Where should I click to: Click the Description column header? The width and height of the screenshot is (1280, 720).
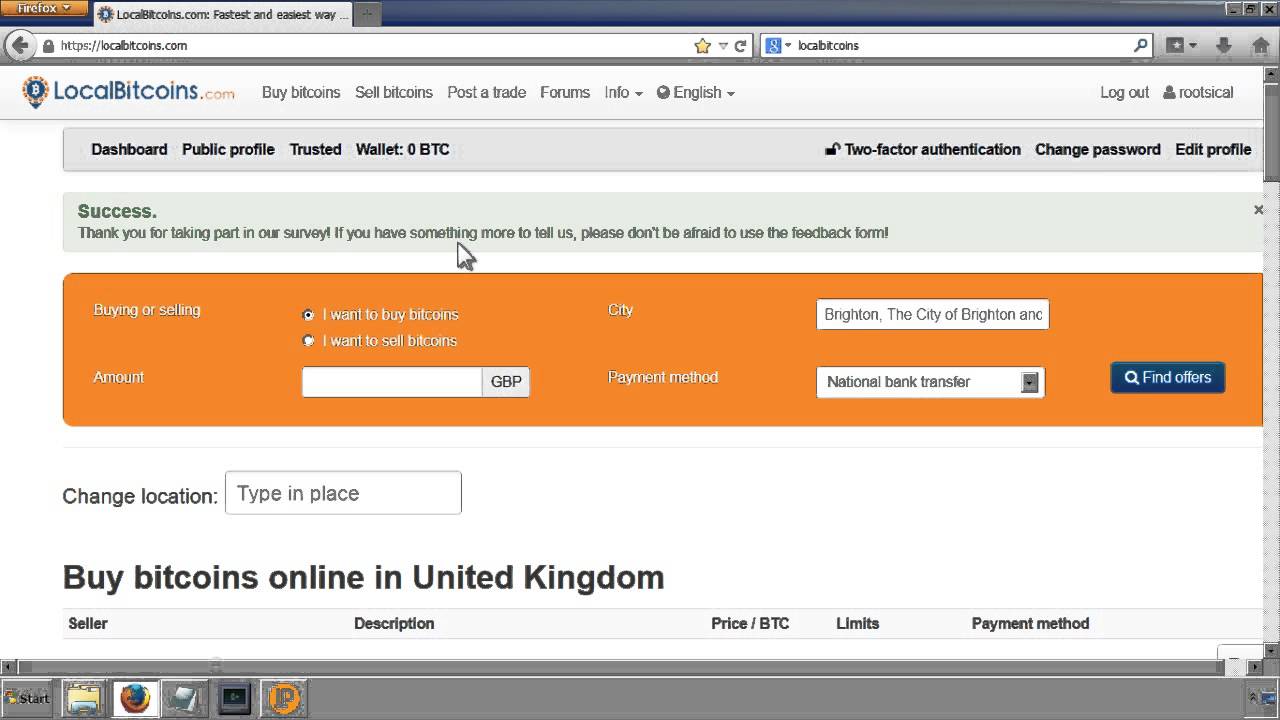pyautogui.click(x=394, y=623)
